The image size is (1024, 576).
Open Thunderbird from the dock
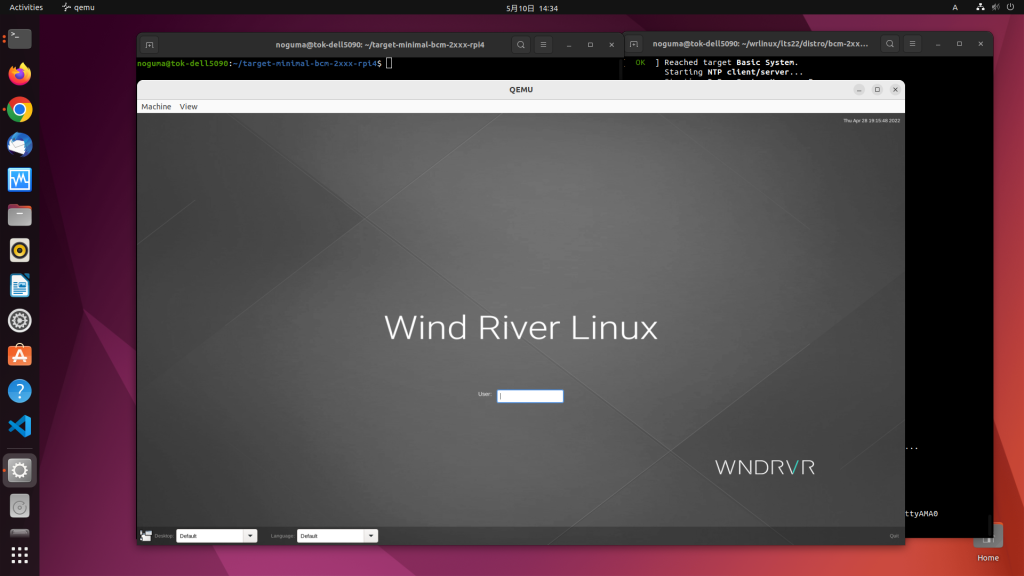coord(20,144)
